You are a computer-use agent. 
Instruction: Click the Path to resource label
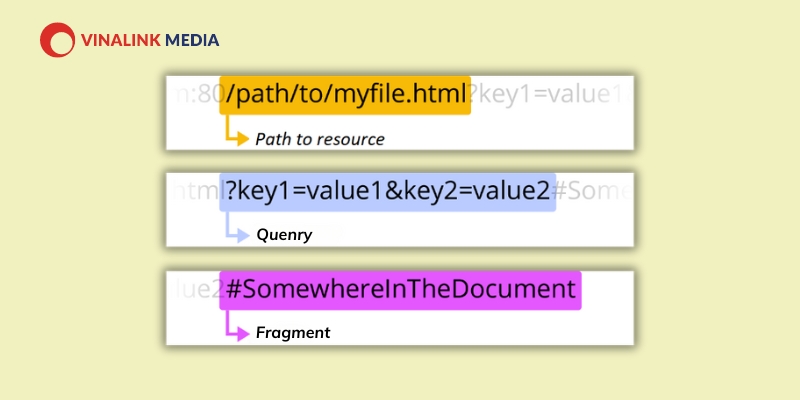pyautogui.click(x=320, y=139)
